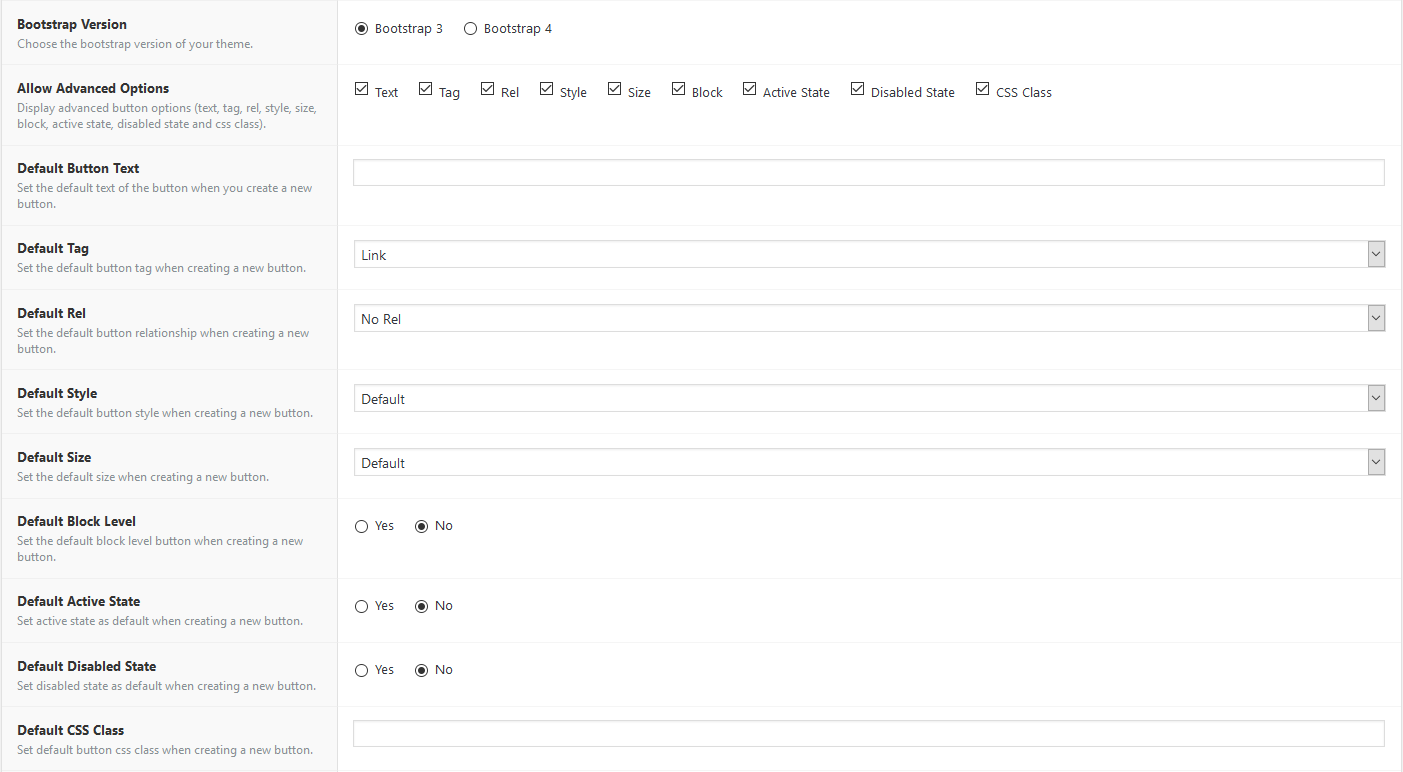The image size is (1403, 772).
Task: Open the Default Style dropdown
Action: pyautogui.click(x=869, y=399)
